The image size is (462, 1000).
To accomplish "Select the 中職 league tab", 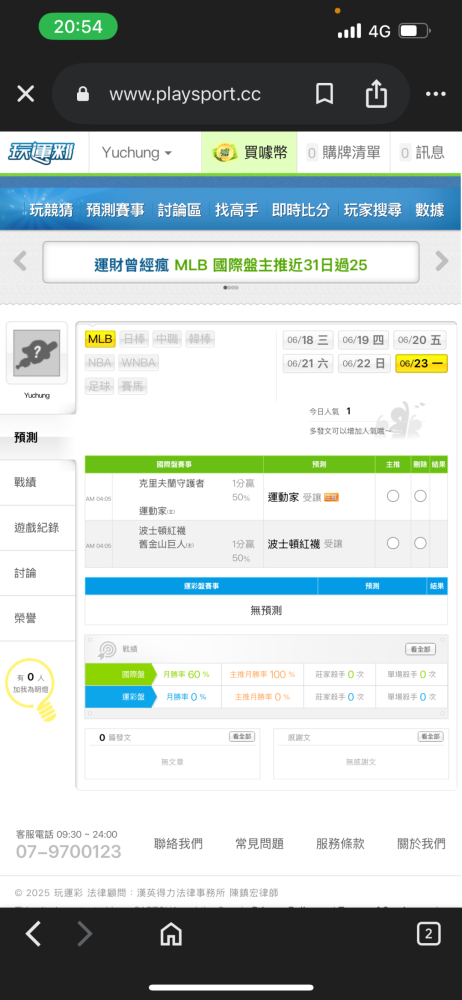I will (x=167, y=339).
